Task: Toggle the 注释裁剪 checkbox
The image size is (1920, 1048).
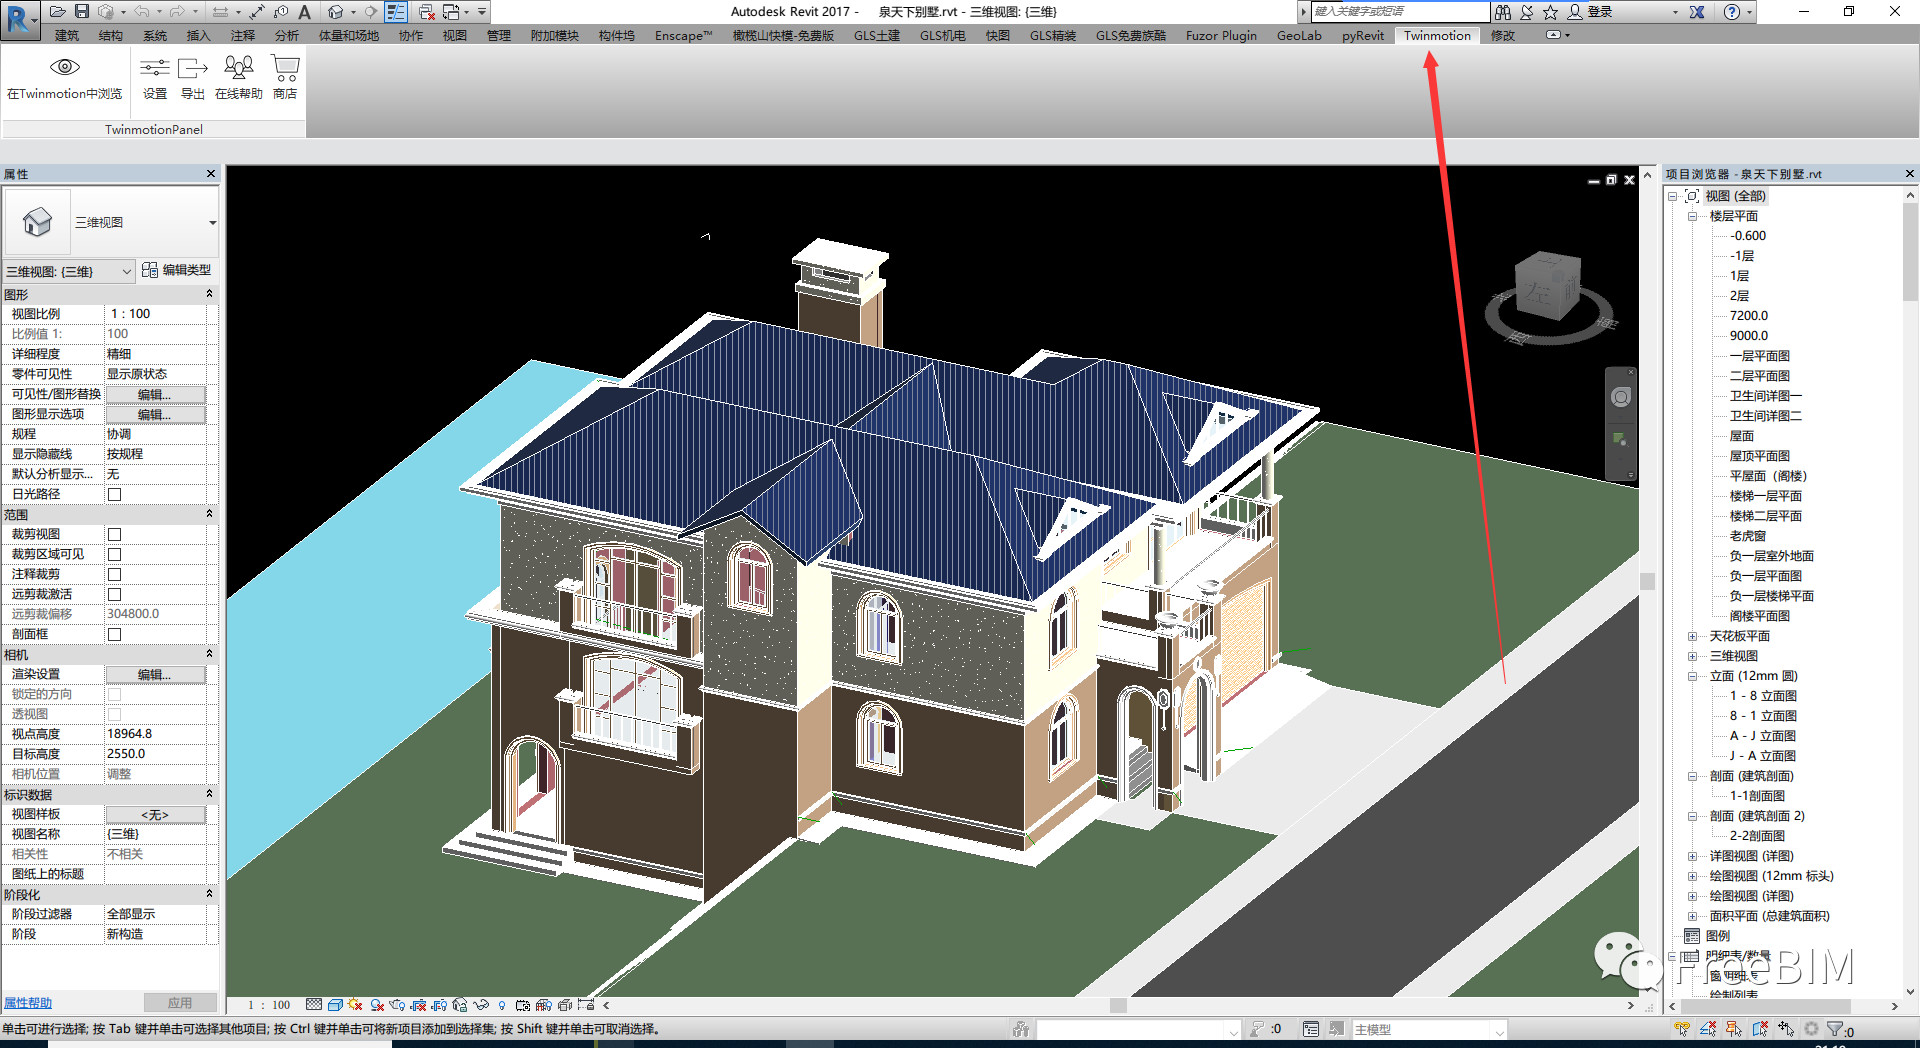Action: click(114, 574)
